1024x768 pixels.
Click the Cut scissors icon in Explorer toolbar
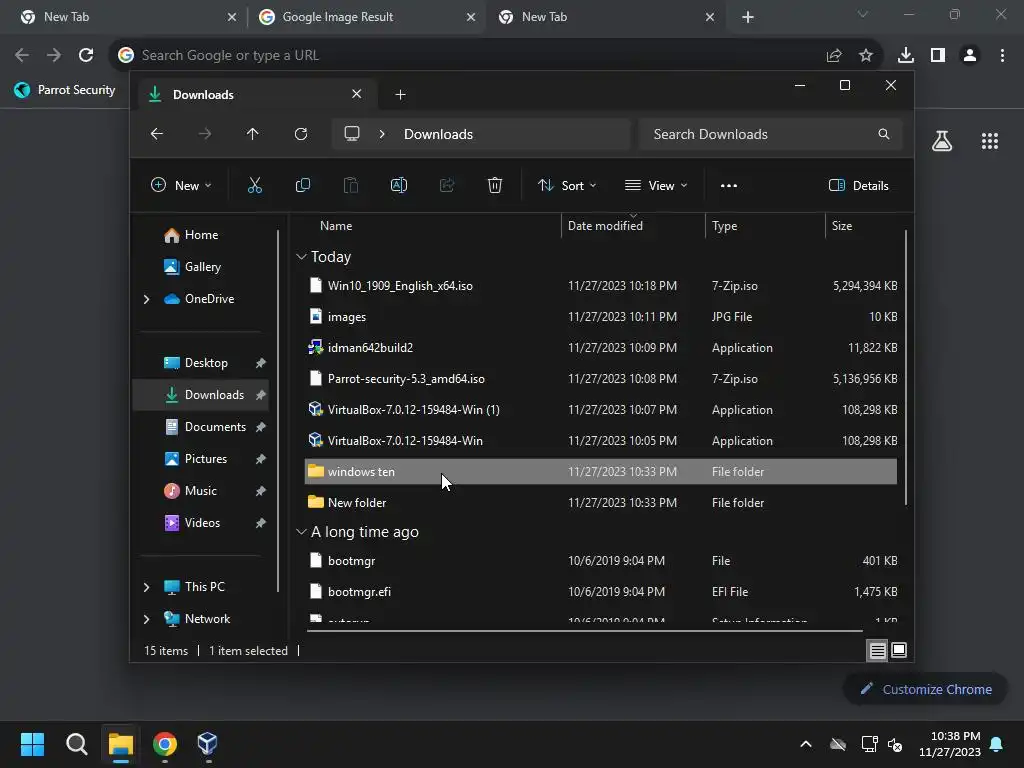255,185
